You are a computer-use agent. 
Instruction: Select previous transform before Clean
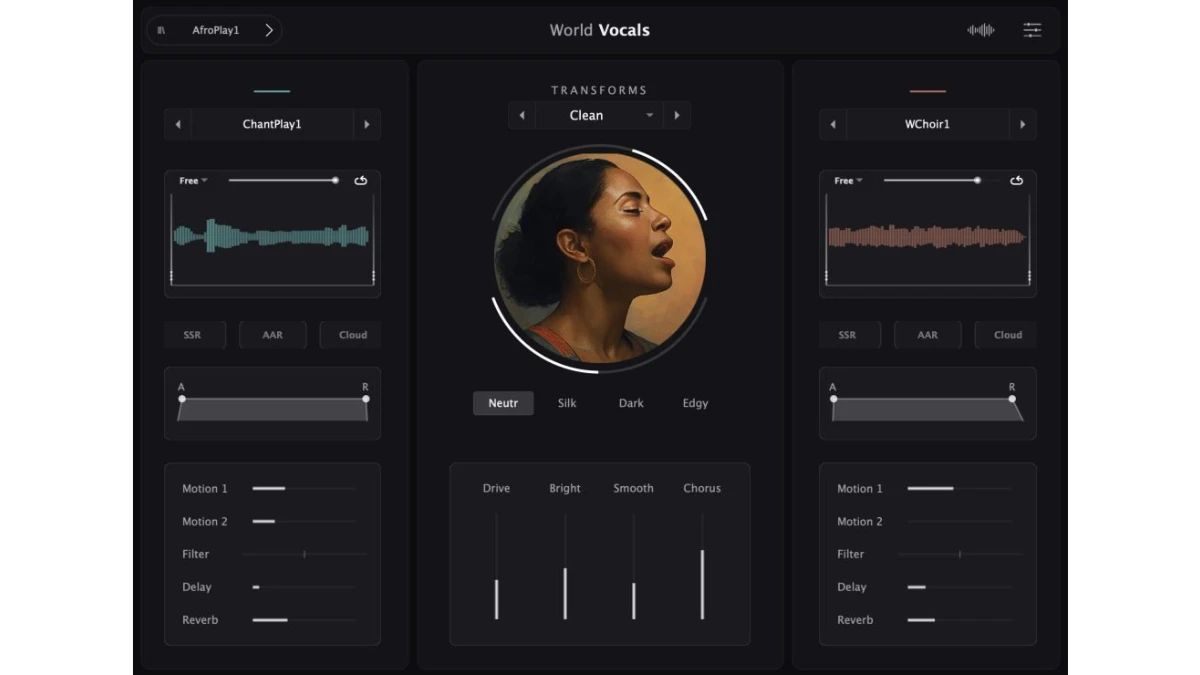[521, 116]
